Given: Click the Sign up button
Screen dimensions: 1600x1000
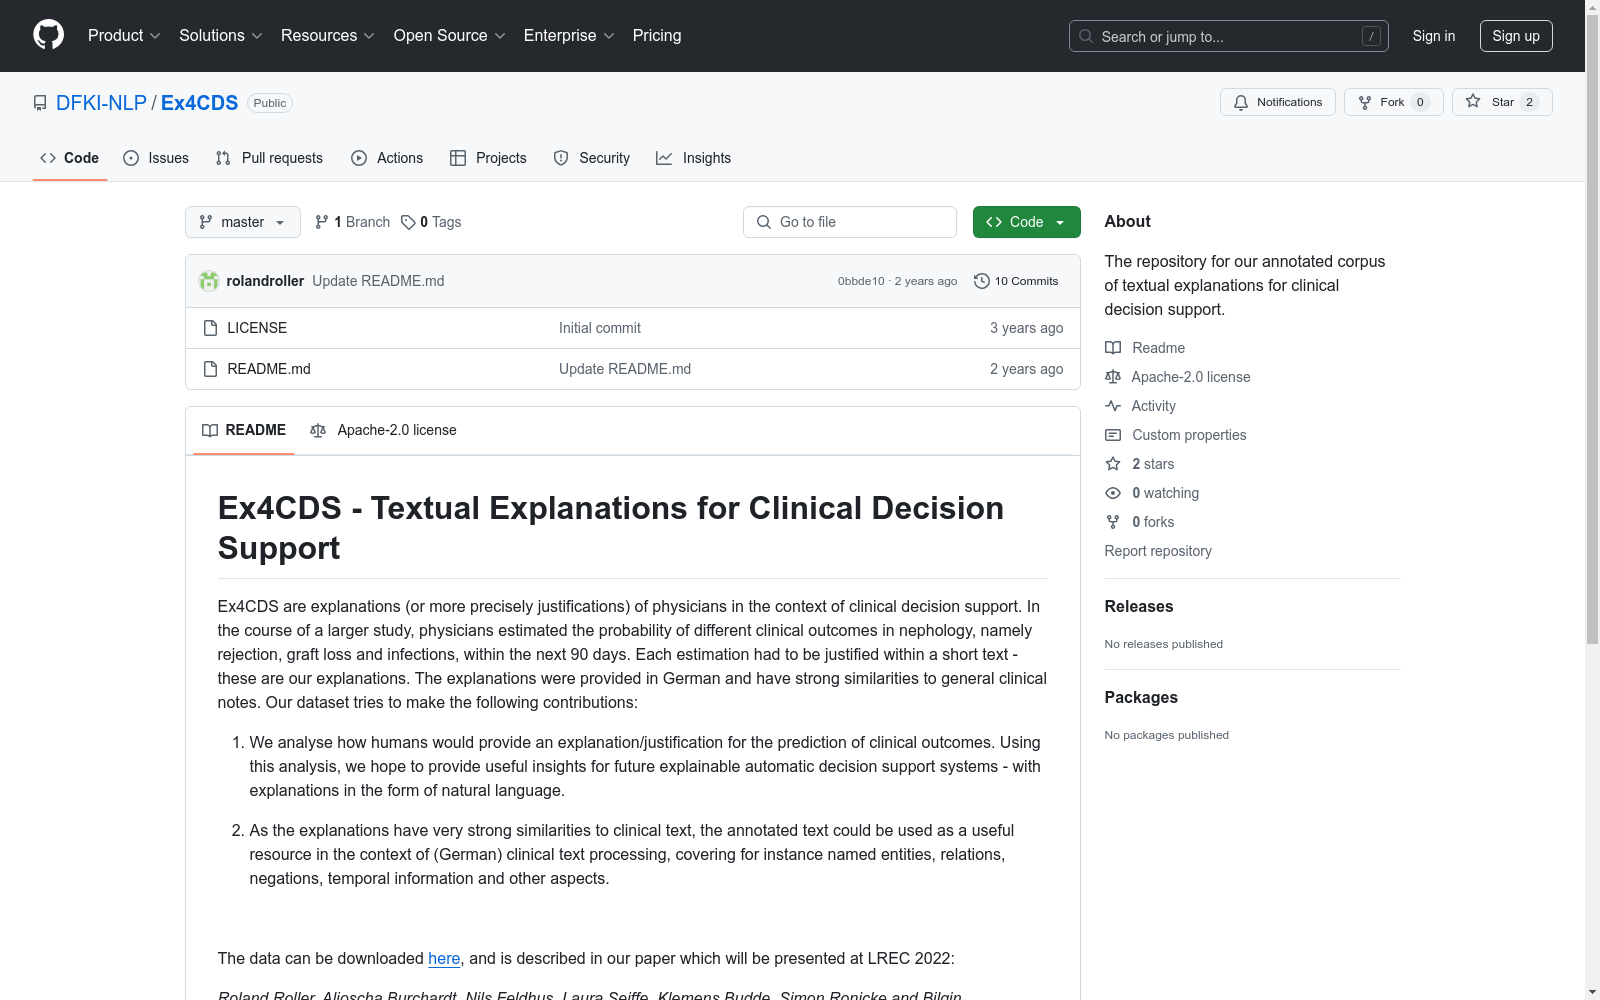Looking at the screenshot, I should (1516, 36).
